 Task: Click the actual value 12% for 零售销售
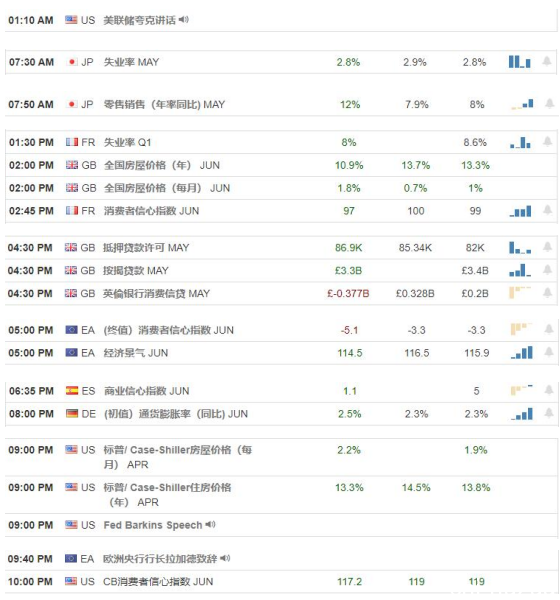click(x=350, y=104)
